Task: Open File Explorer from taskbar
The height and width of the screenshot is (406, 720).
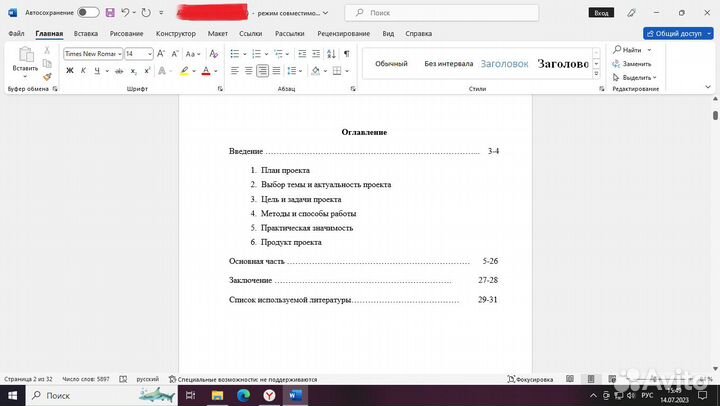Action: tap(217, 395)
